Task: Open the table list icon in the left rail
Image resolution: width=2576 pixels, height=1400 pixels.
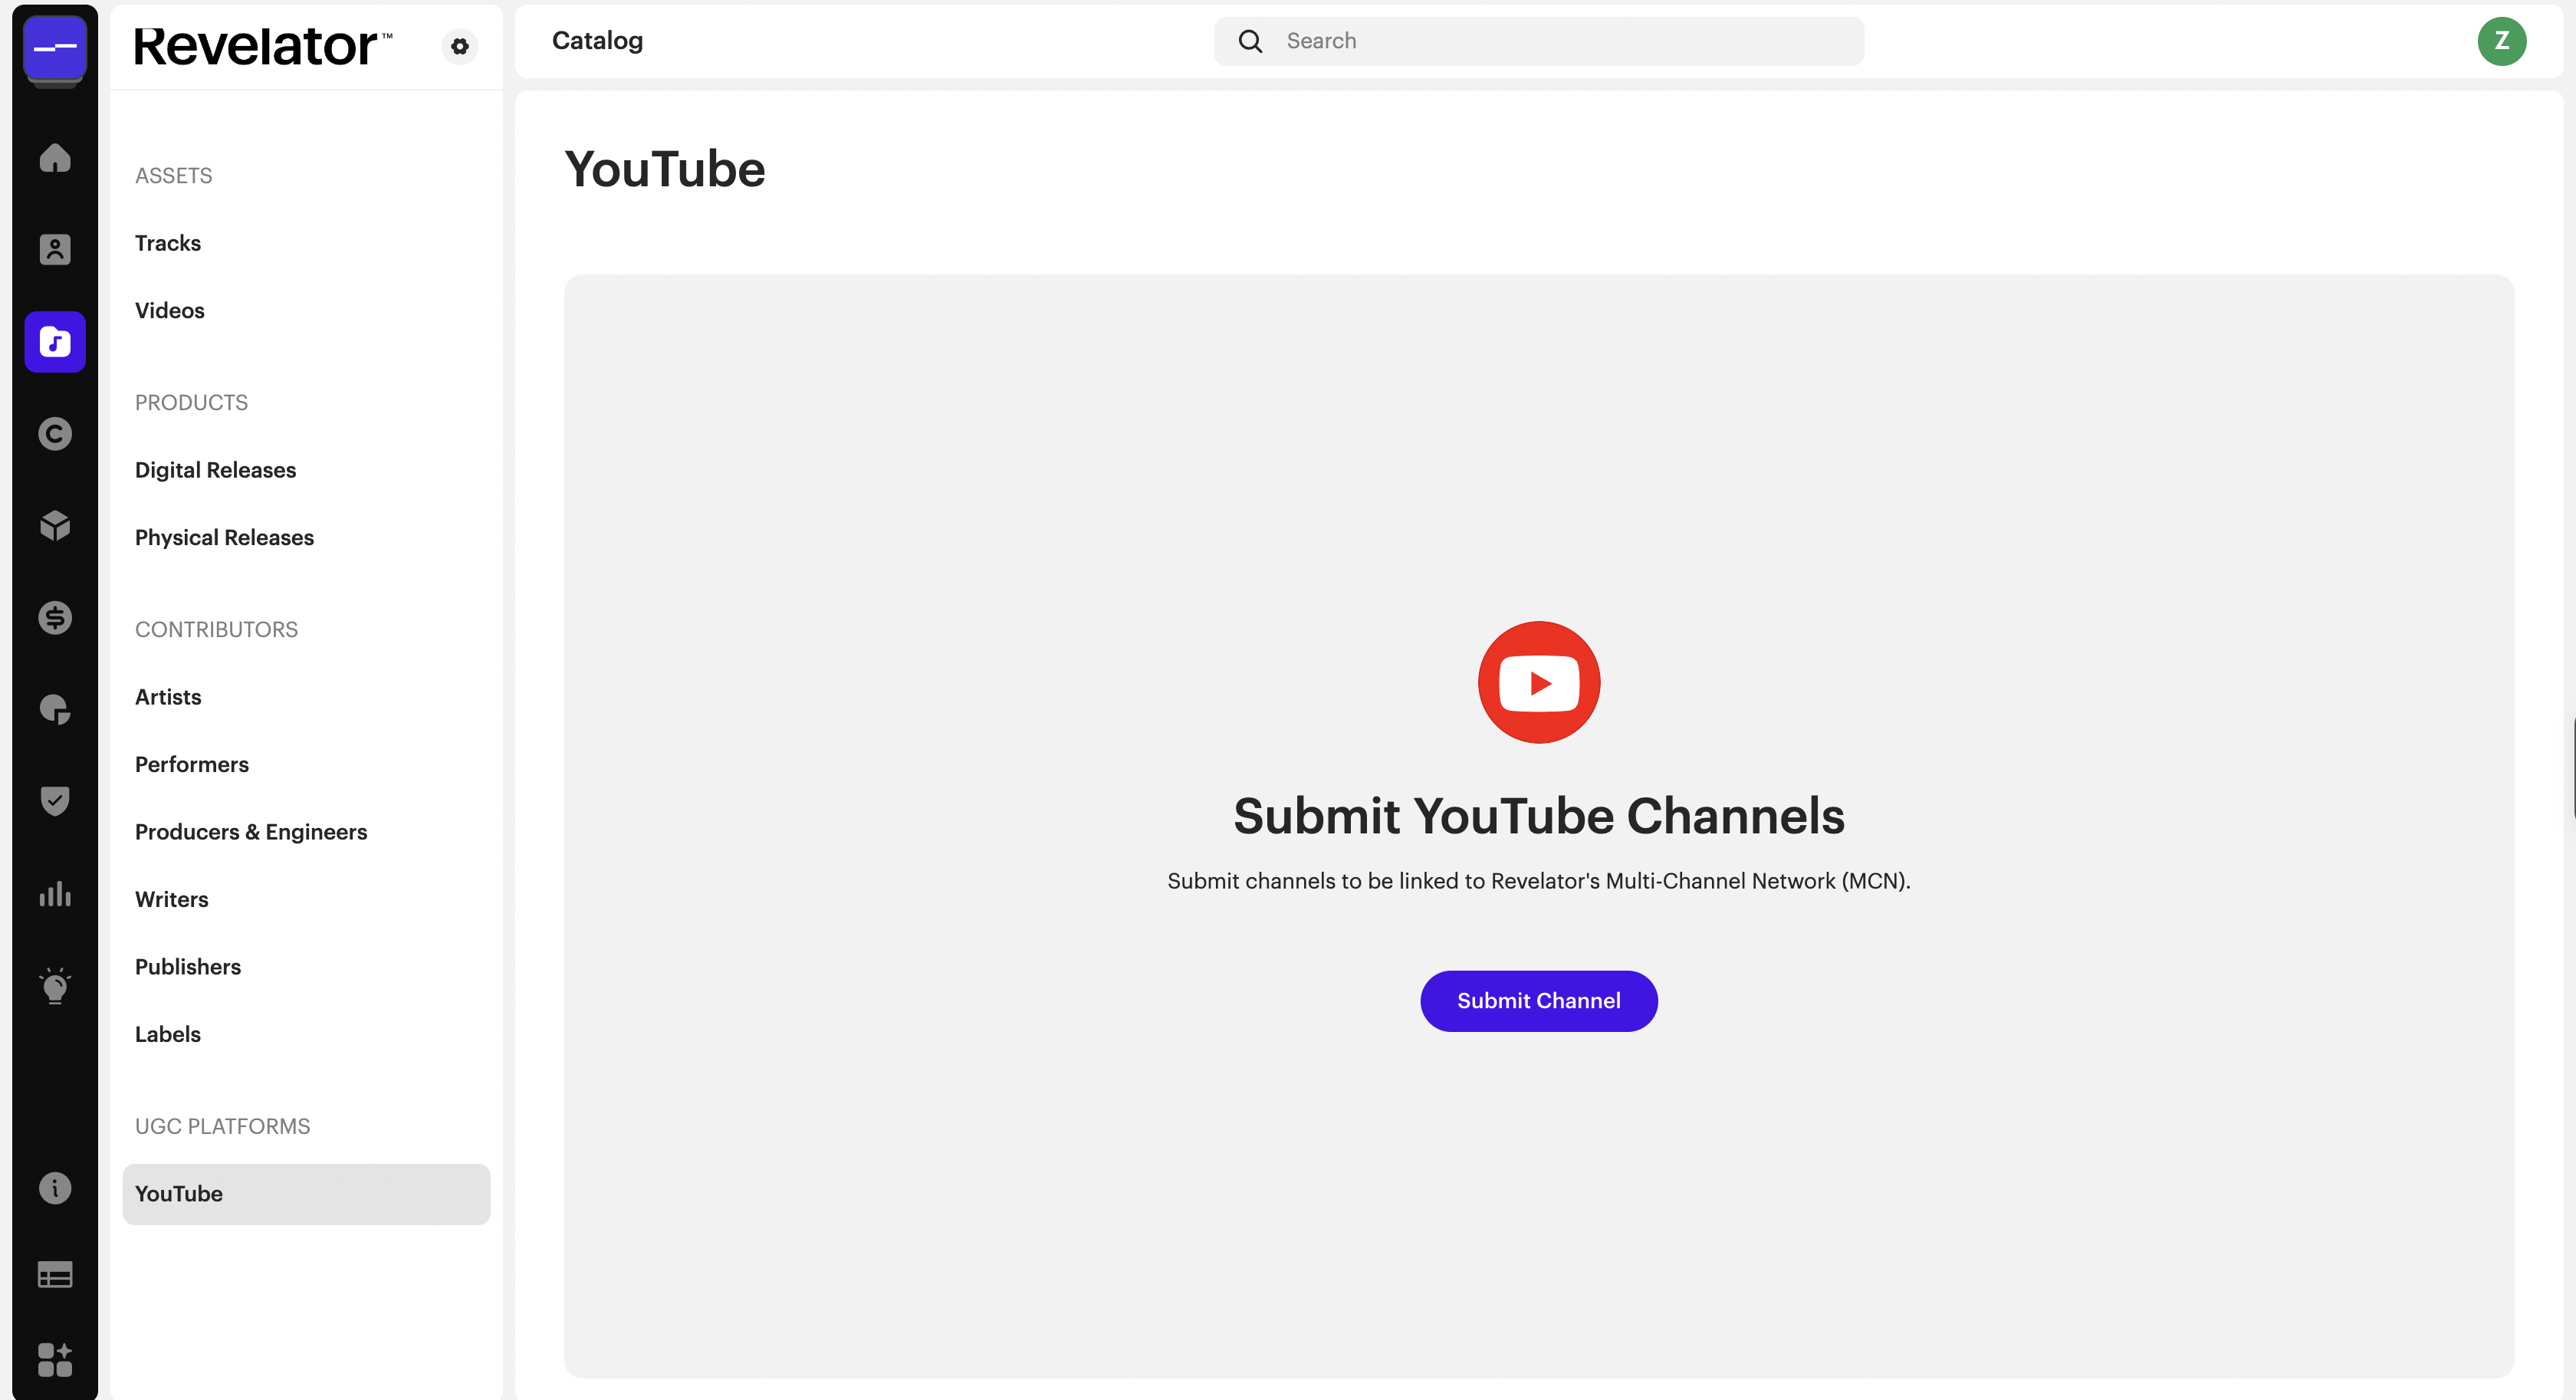Action: click(55, 1275)
